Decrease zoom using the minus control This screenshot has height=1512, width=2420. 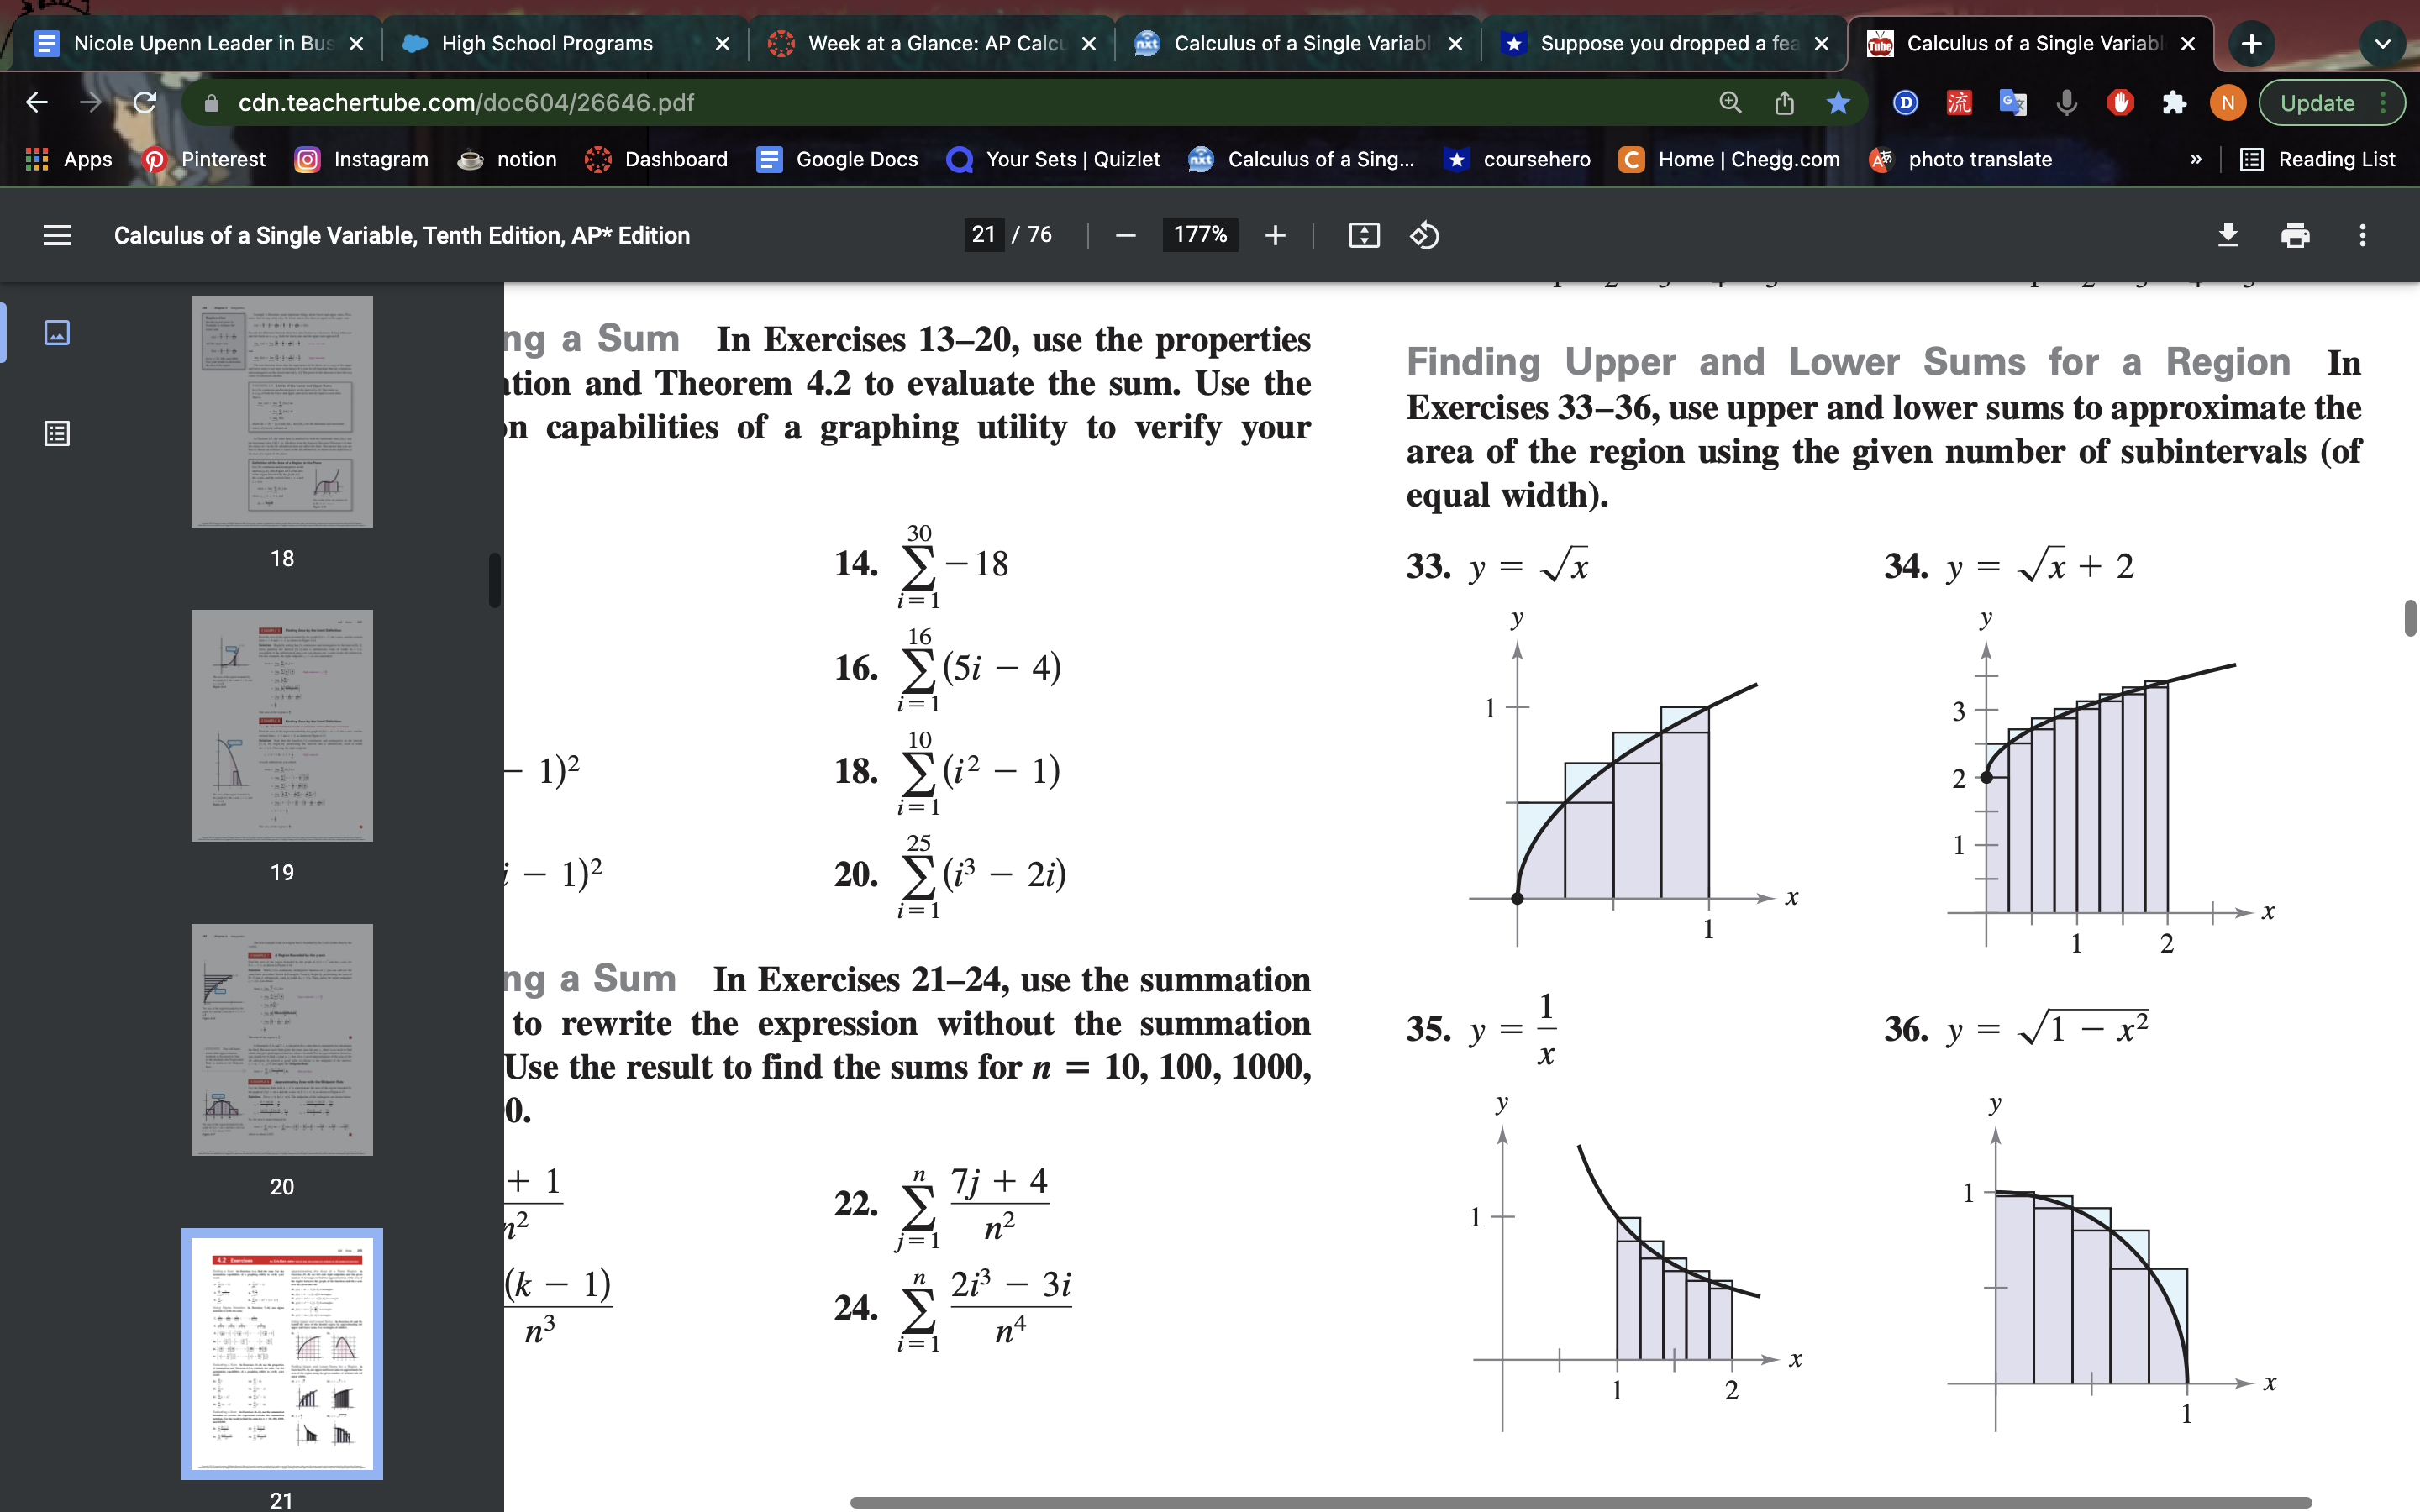click(1124, 235)
